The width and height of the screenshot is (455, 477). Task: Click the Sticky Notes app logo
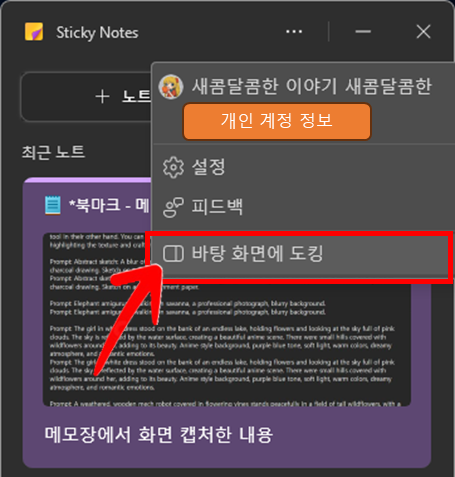[34, 32]
